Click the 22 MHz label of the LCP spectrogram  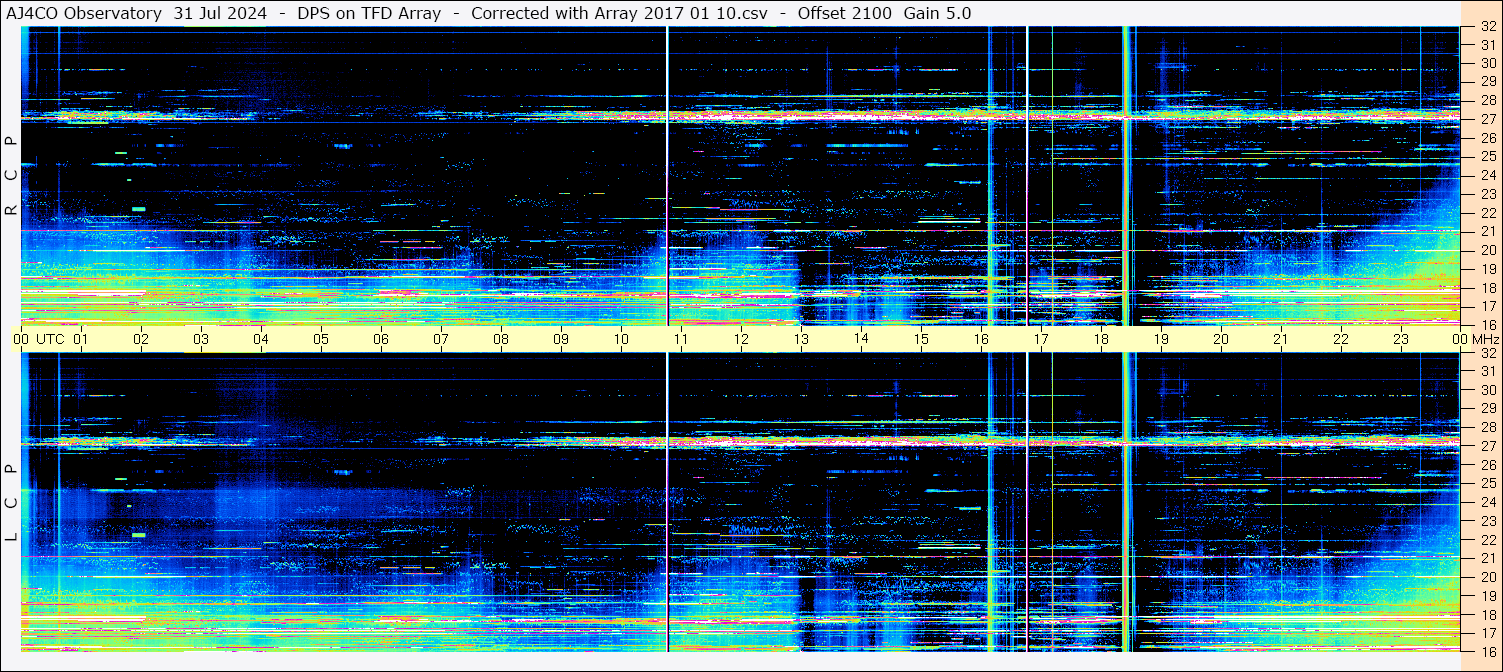[1487, 540]
